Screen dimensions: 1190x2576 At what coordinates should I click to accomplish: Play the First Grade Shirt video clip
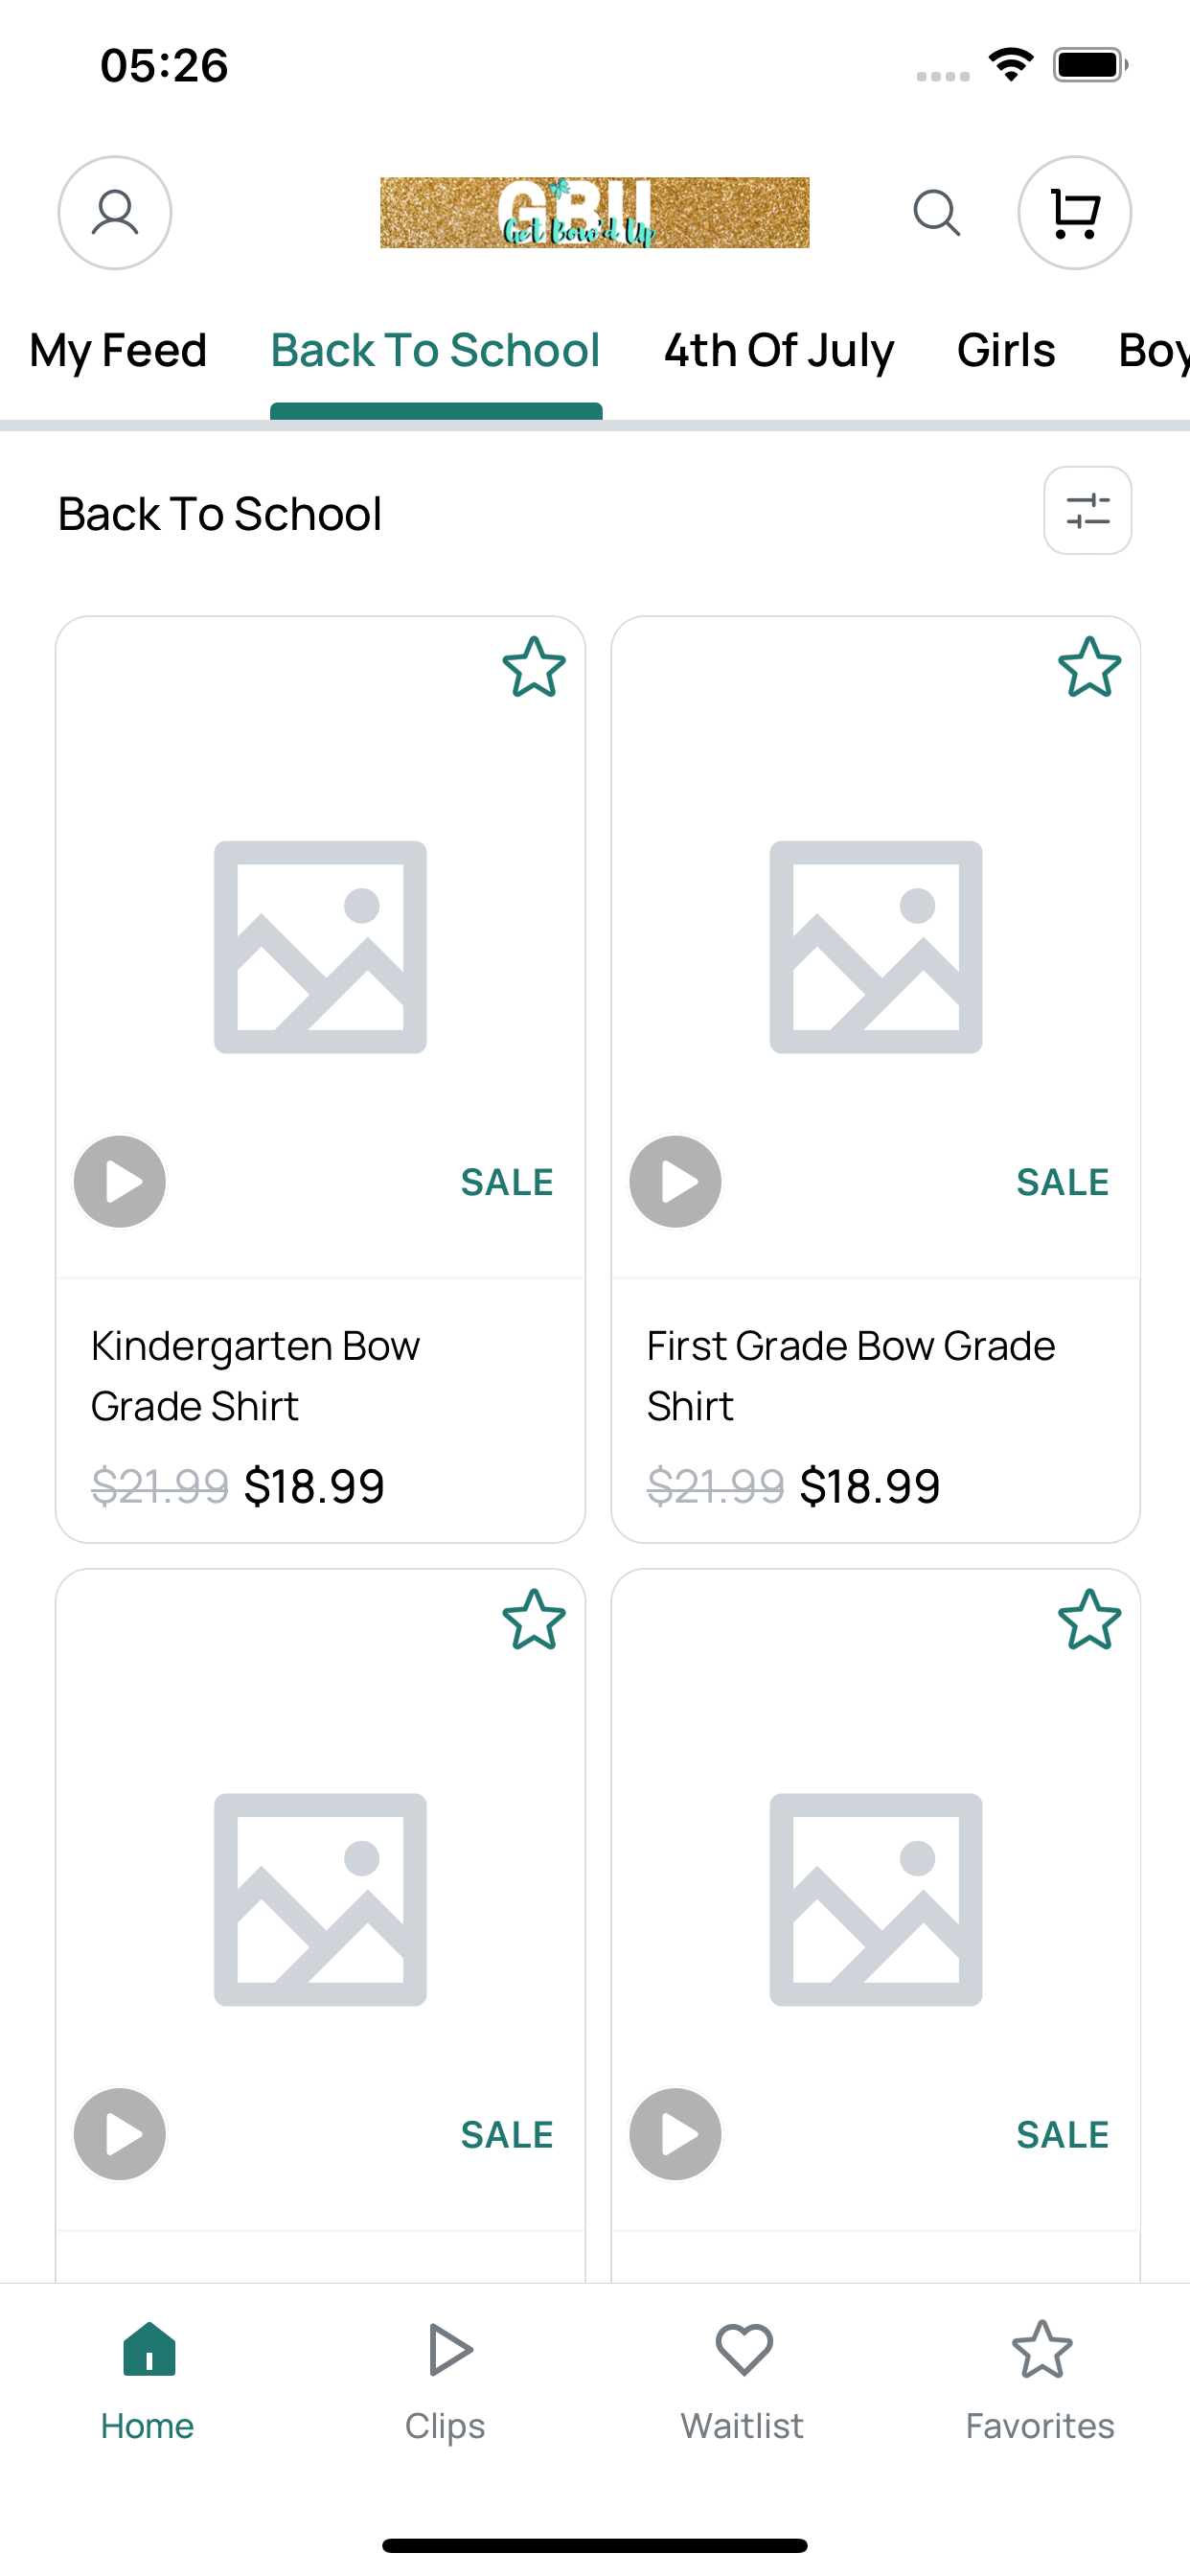pyautogui.click(x=675, y=1181)
